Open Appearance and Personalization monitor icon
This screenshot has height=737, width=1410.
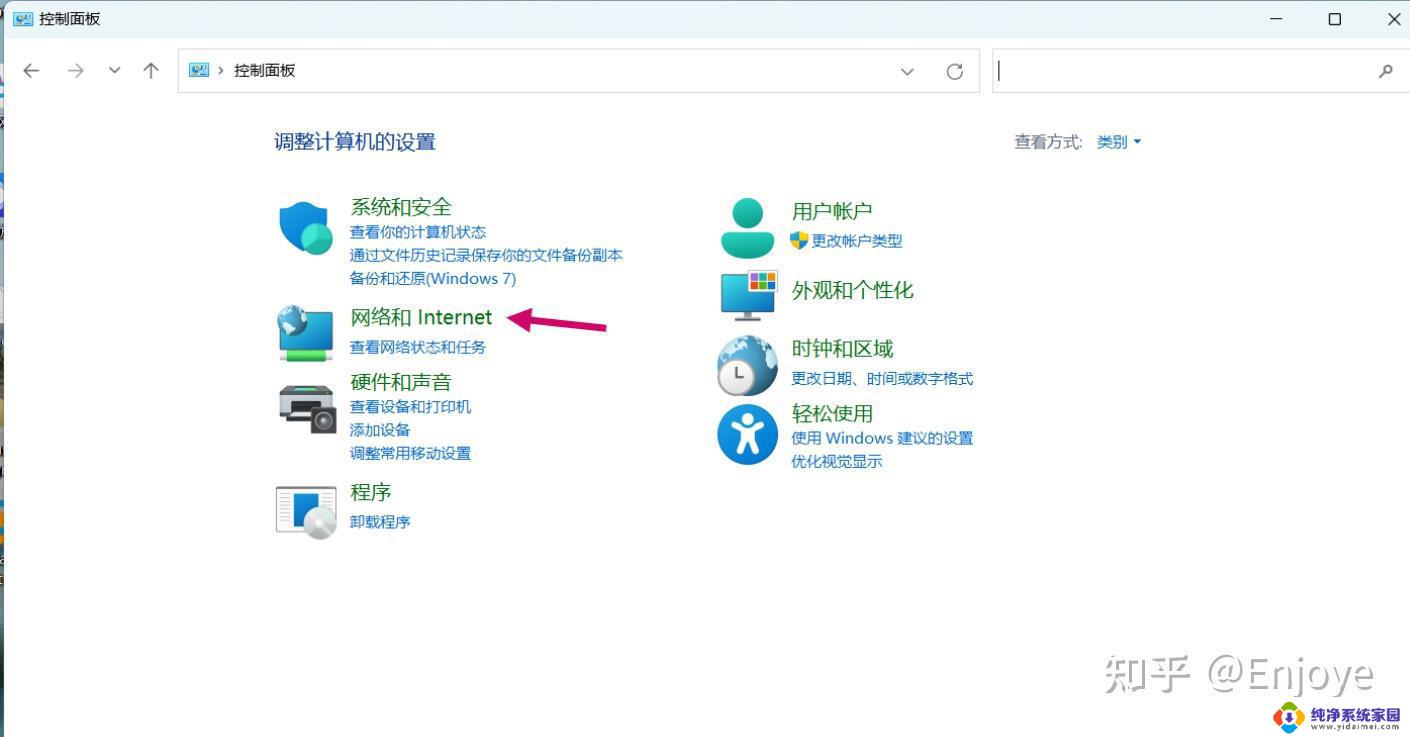[x=748, y=294]
